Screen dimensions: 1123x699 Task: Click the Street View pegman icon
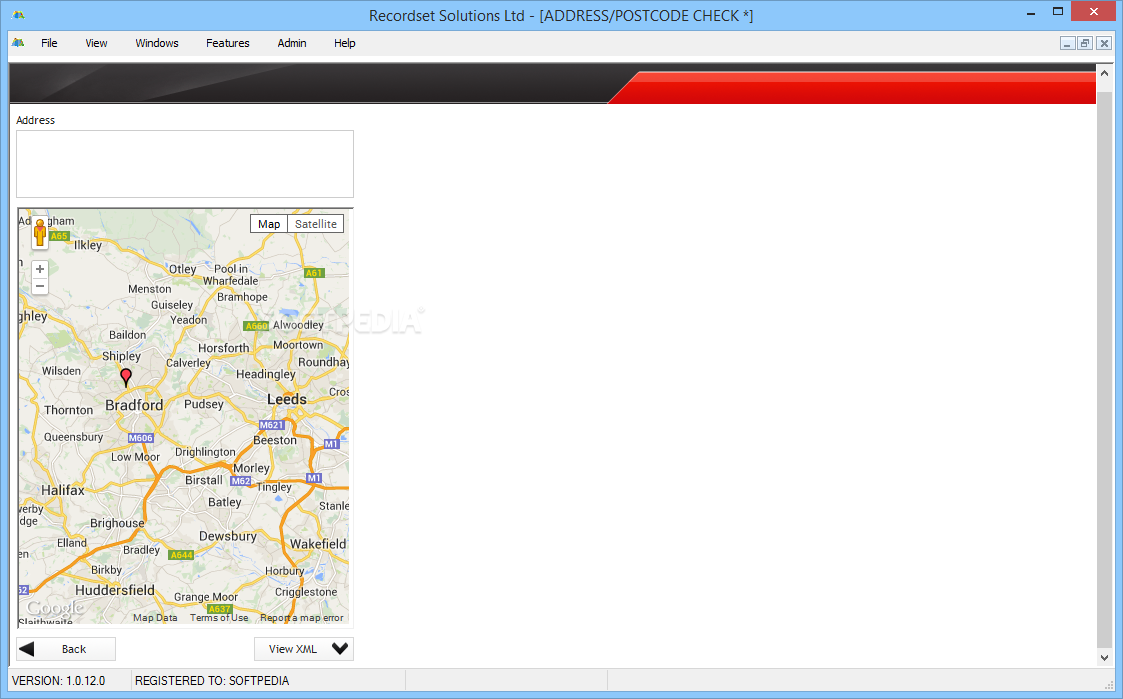point(40,233)
